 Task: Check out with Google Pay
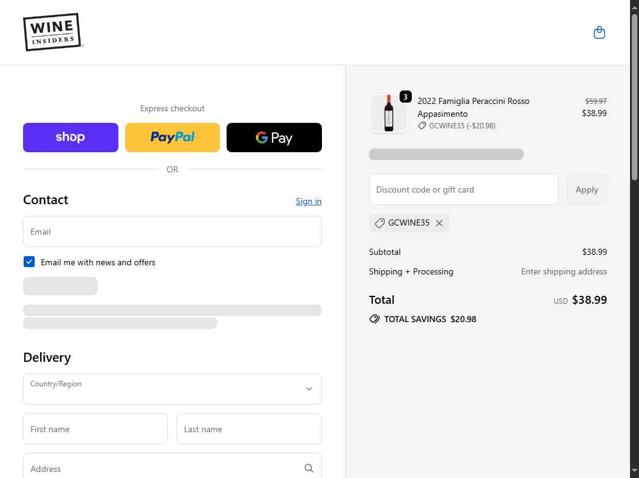click(274, 137)
